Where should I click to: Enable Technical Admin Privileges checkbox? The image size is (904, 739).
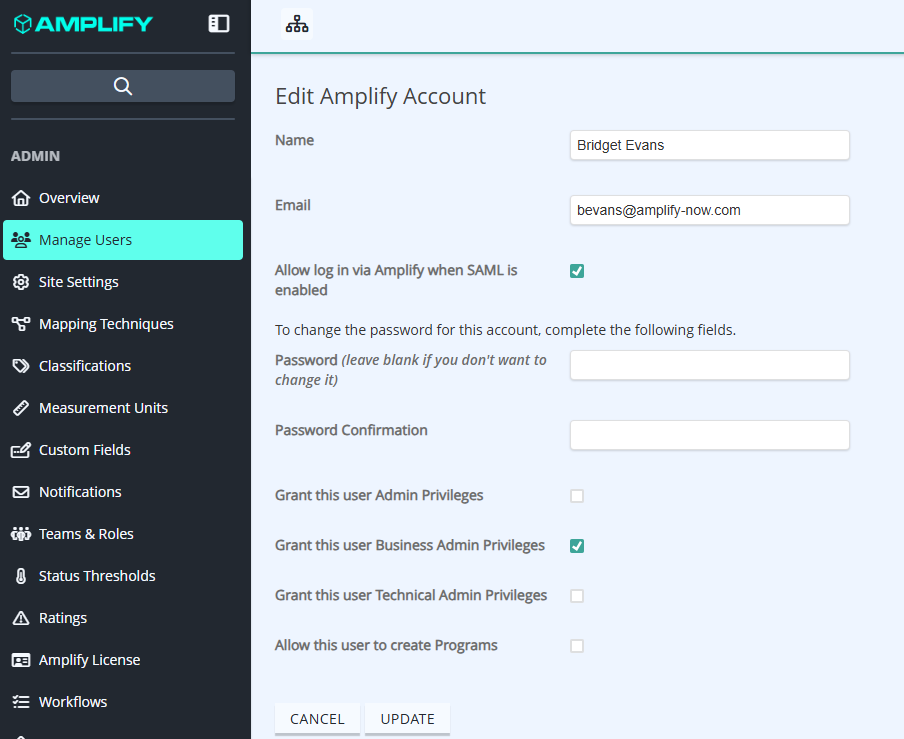click(x=577, y=596)
